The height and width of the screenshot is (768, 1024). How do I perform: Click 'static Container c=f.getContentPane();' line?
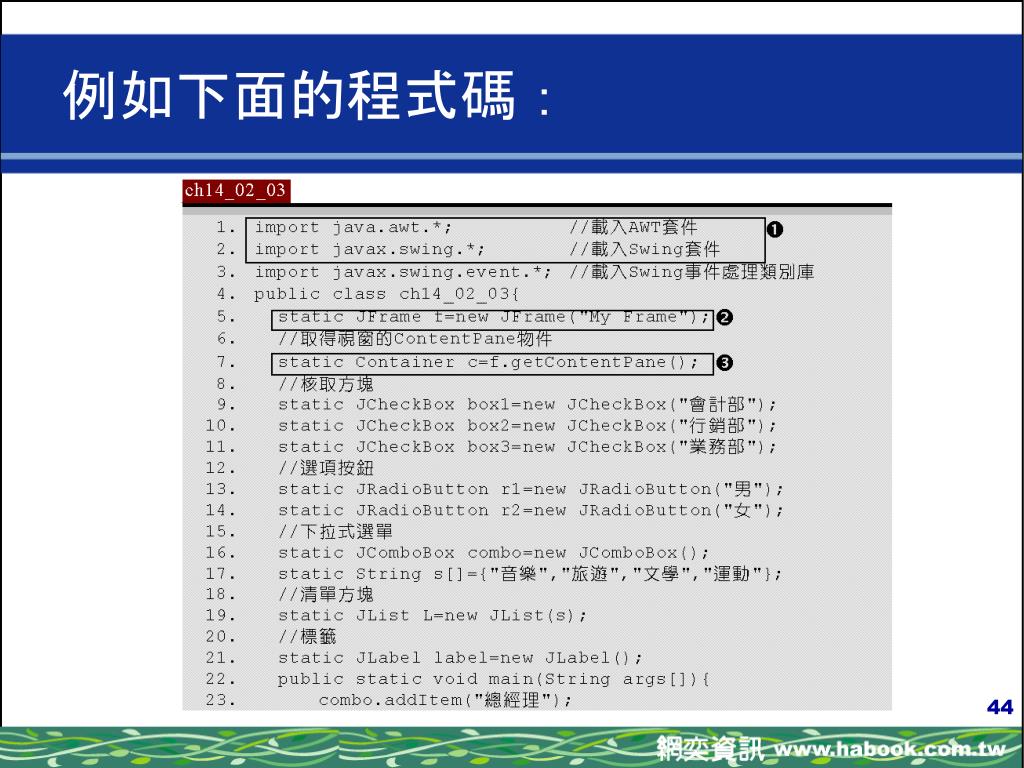[487, 362]
